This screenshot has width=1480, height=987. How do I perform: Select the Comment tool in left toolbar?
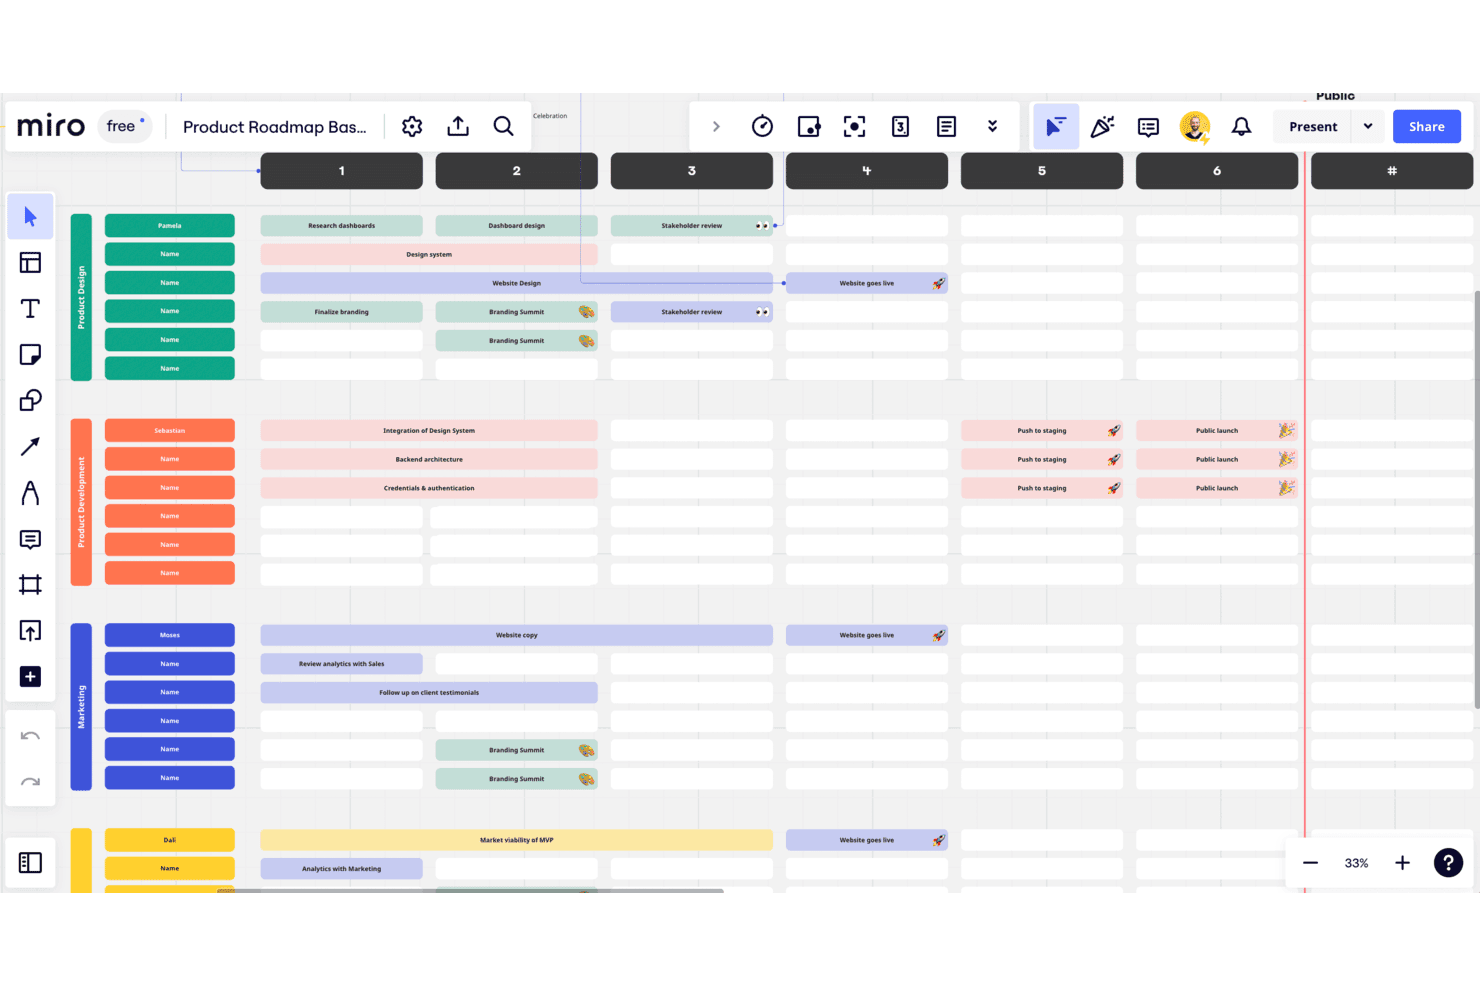[x=30, y=539]
